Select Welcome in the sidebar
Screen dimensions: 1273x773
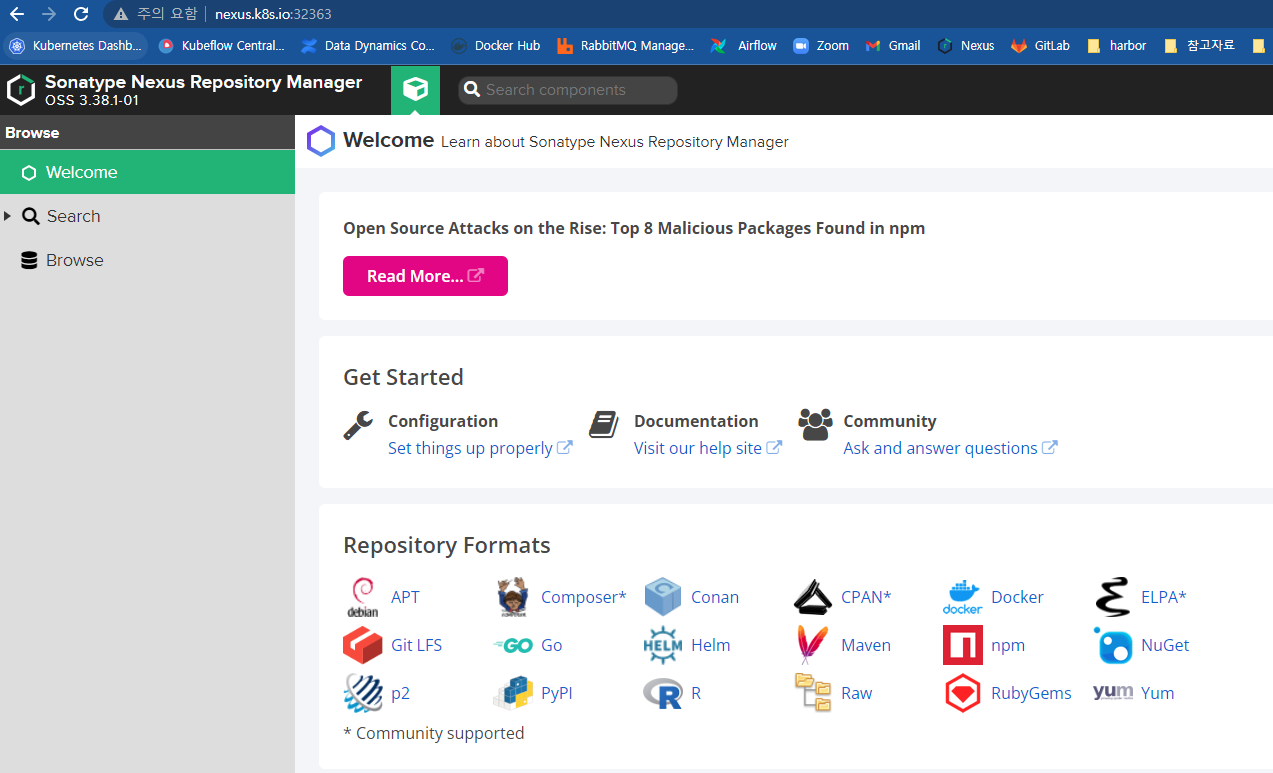click(x=147, y=172)
